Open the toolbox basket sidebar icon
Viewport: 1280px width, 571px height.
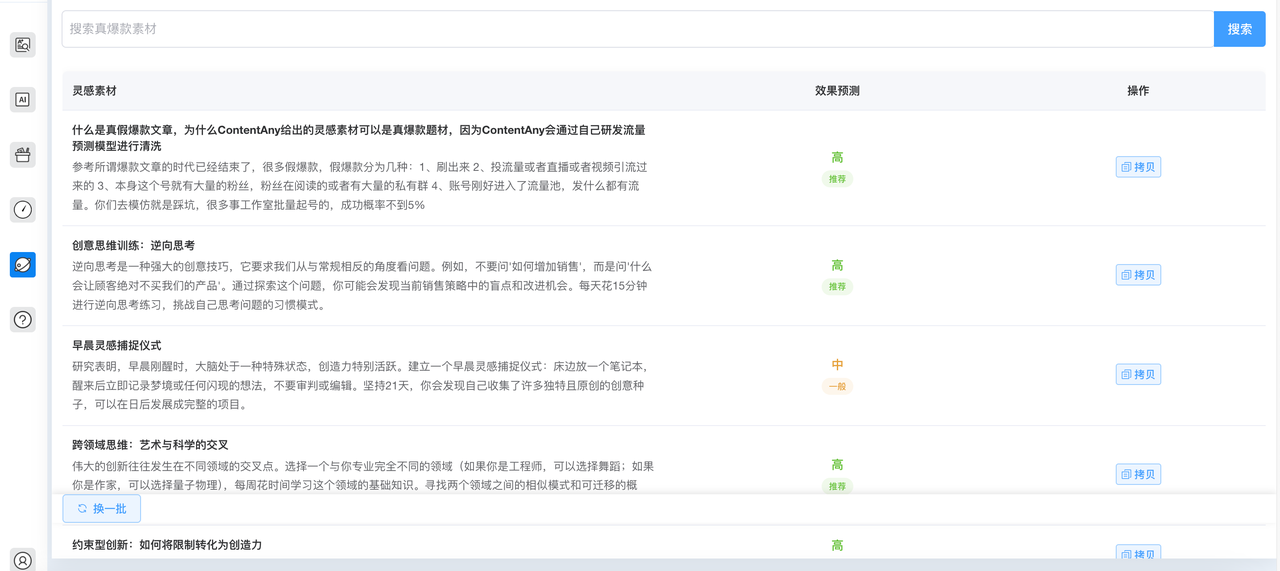(x=22, y=154)
